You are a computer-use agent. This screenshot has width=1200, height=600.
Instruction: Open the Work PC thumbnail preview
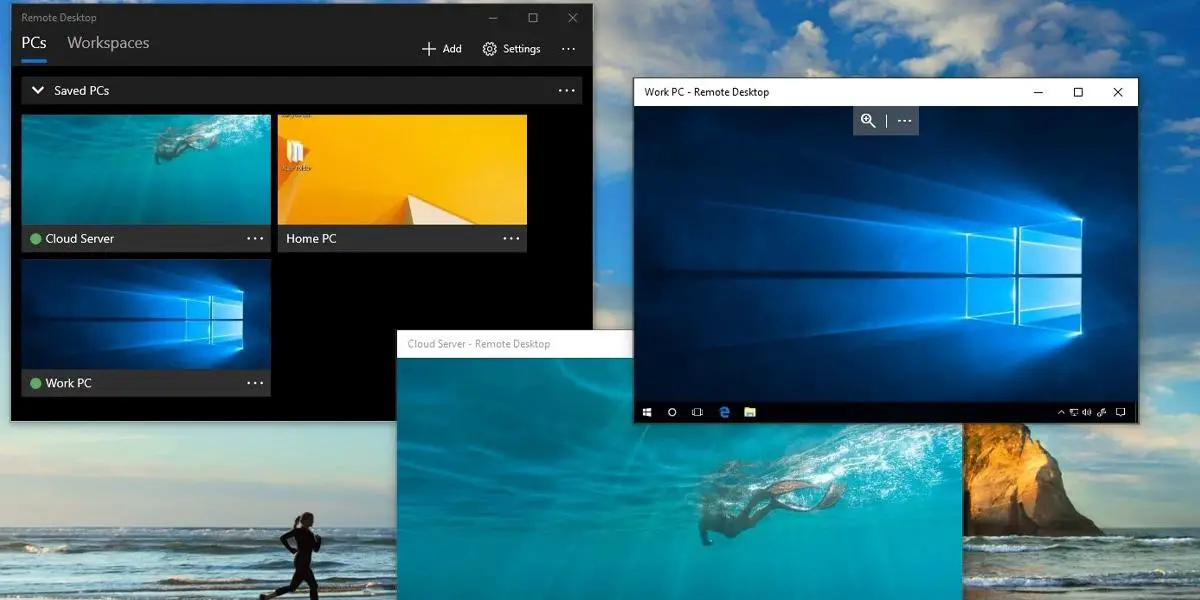point(146,315)
